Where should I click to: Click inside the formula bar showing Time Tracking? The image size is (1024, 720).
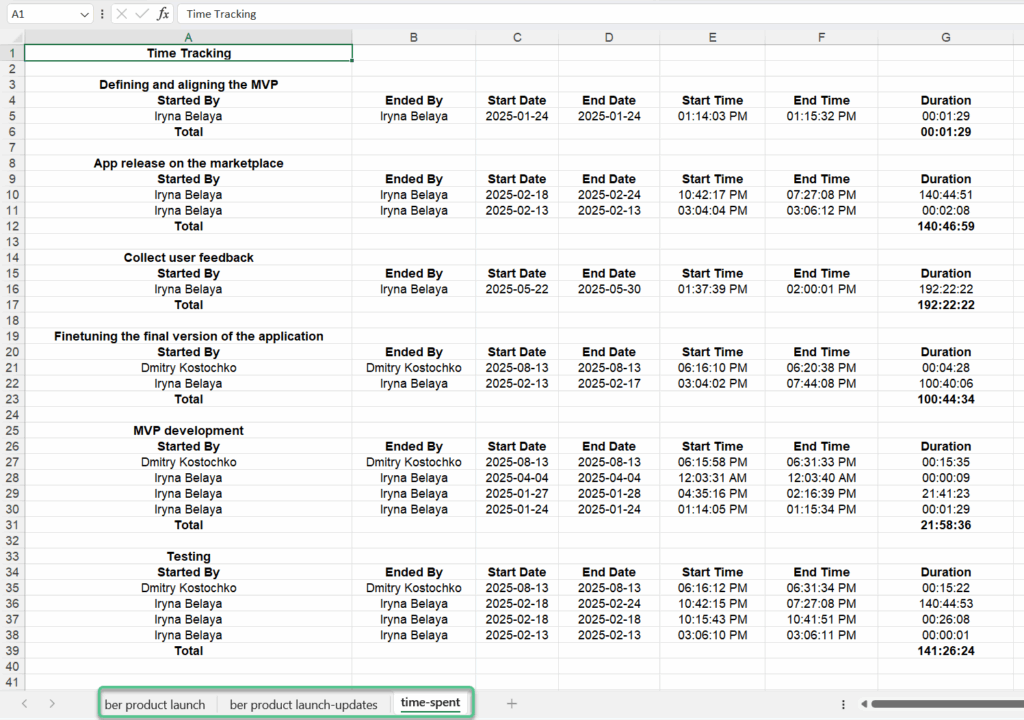[x=300, y=13]
